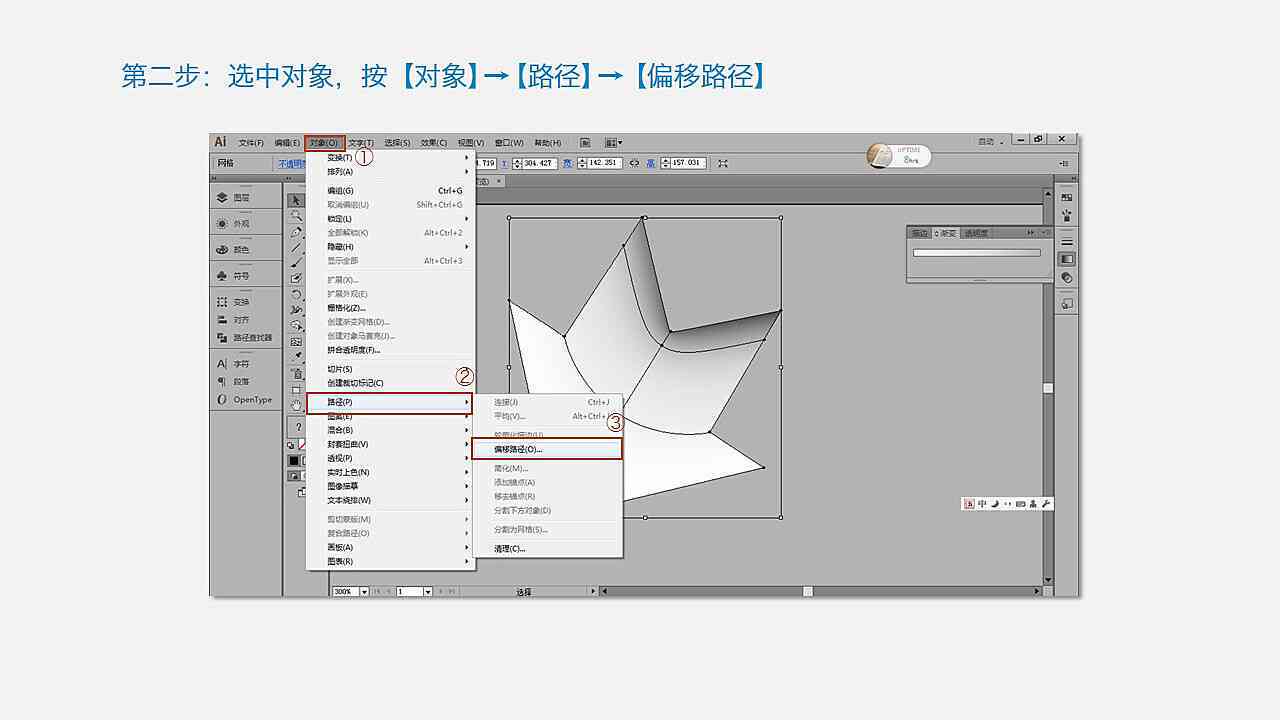1280x720 pixels.
Task: Click the width field showing 142.351
Action: [603, 163]
